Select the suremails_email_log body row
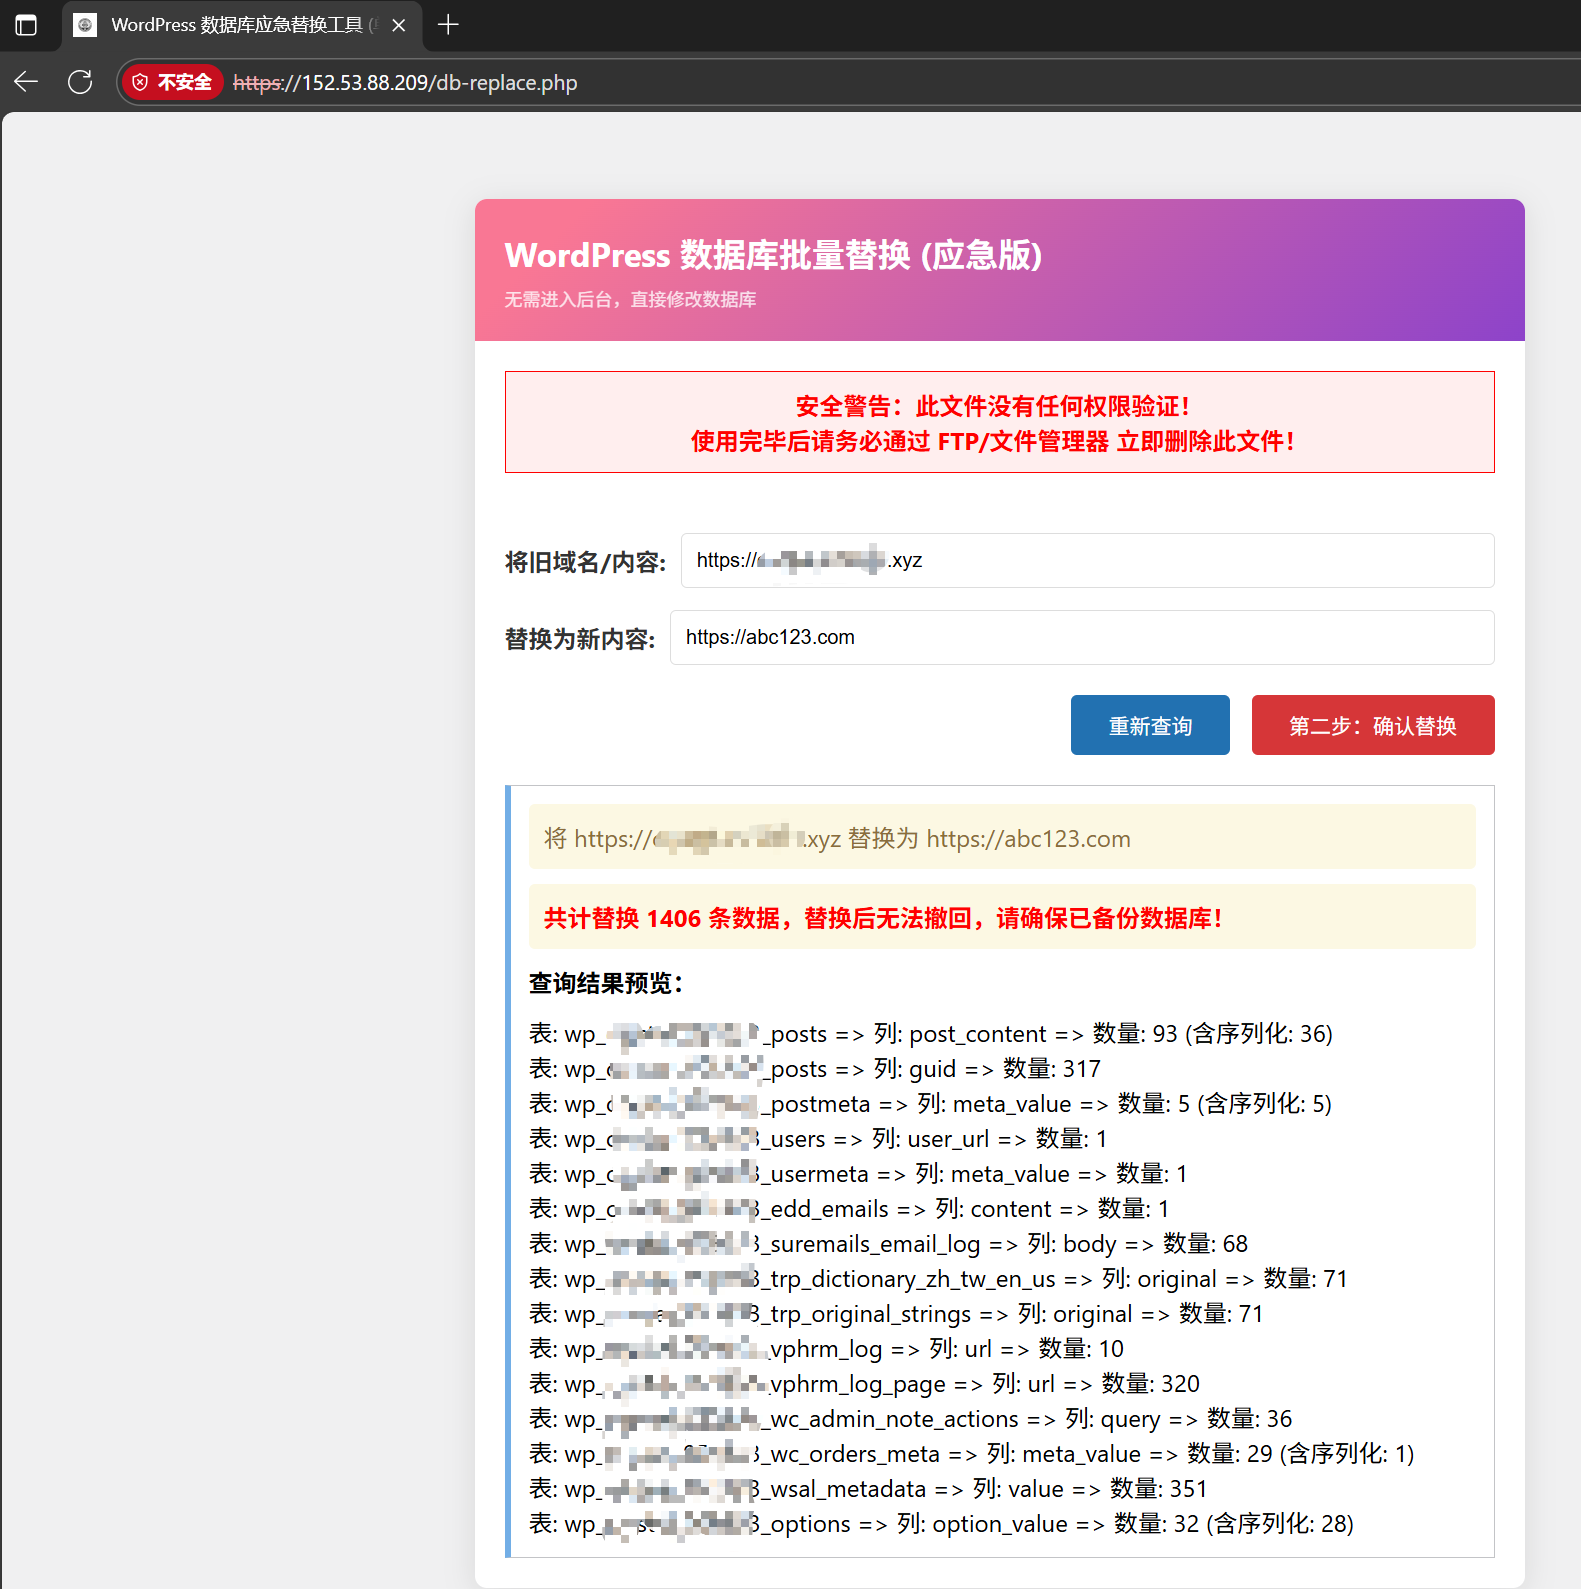 click(888, 1244)
